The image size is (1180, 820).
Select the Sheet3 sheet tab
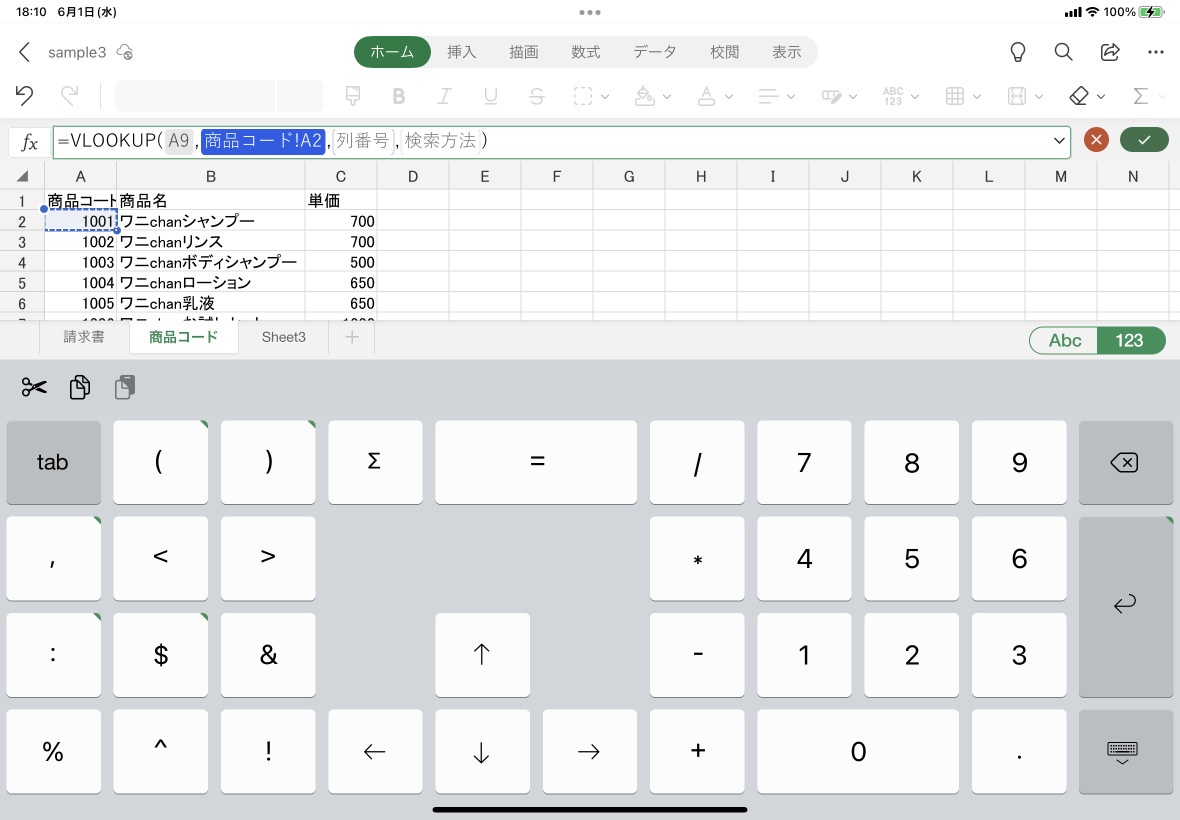click(x=284, y=337)
